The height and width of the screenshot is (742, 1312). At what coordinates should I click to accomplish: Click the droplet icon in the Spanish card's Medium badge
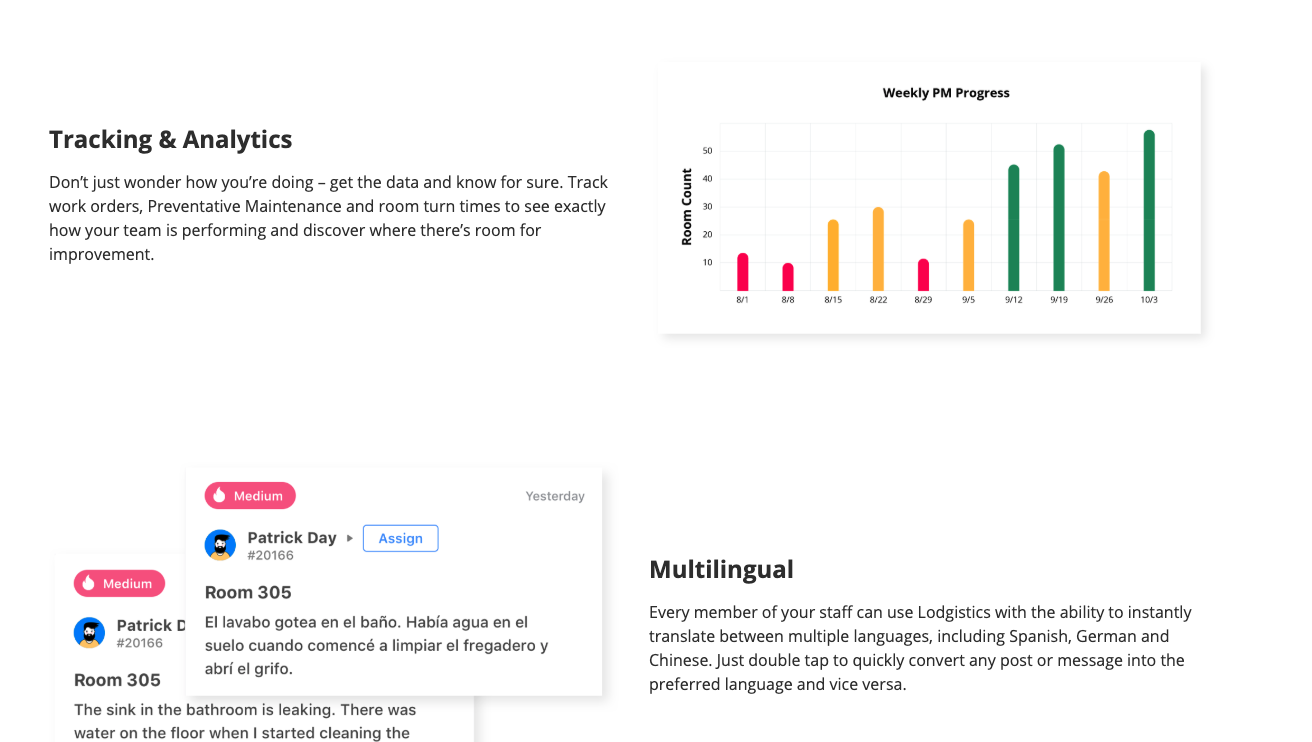tap(219, 496)
